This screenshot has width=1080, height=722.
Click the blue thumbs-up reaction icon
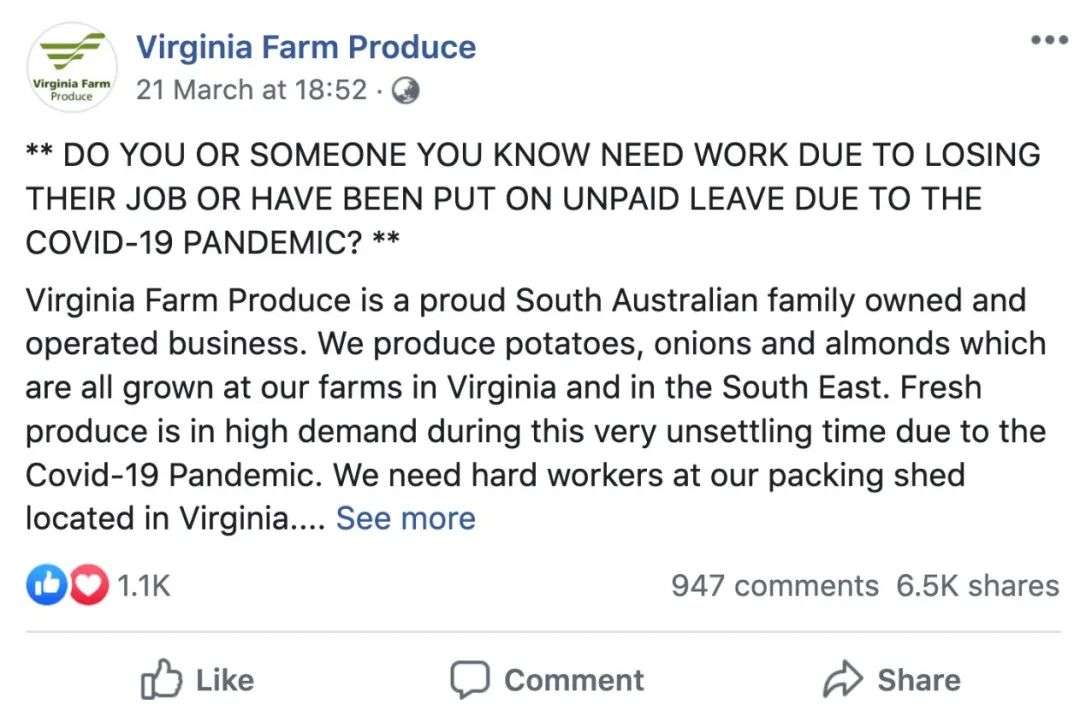point(46,585)
